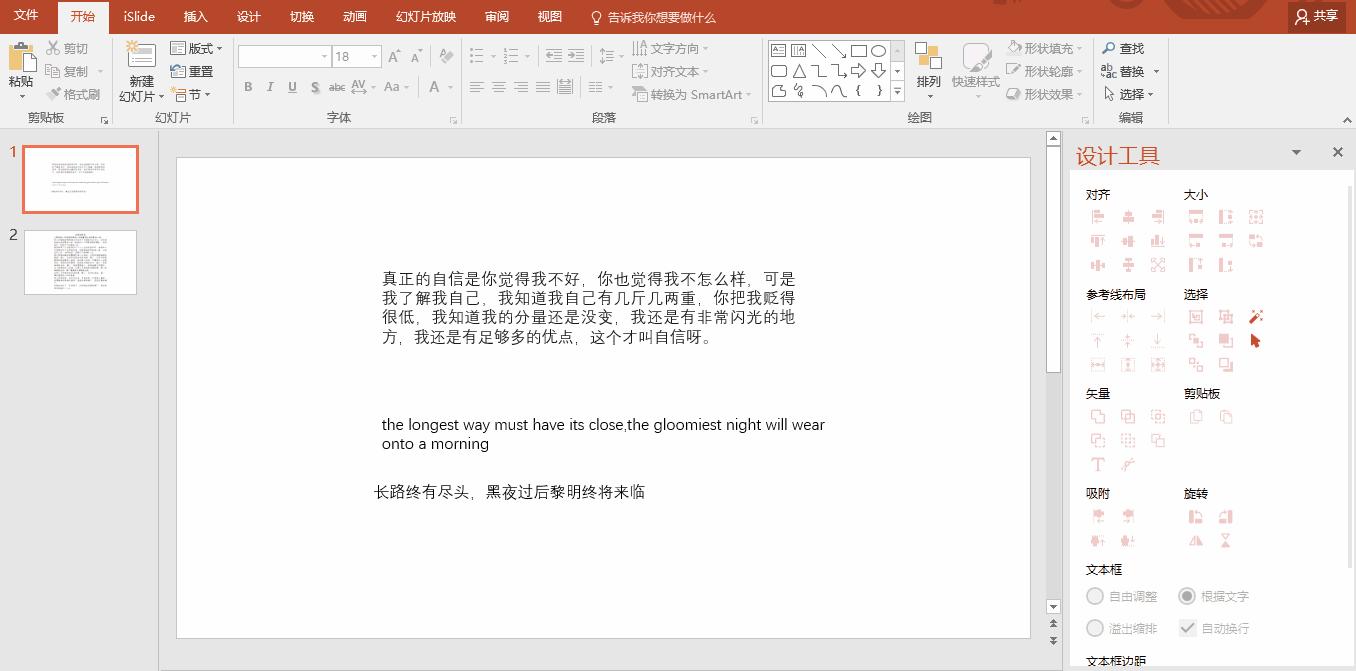This screenshot has width=1356, height=671.
Task: Select the oval shape in the gallery
Action: 878,50
